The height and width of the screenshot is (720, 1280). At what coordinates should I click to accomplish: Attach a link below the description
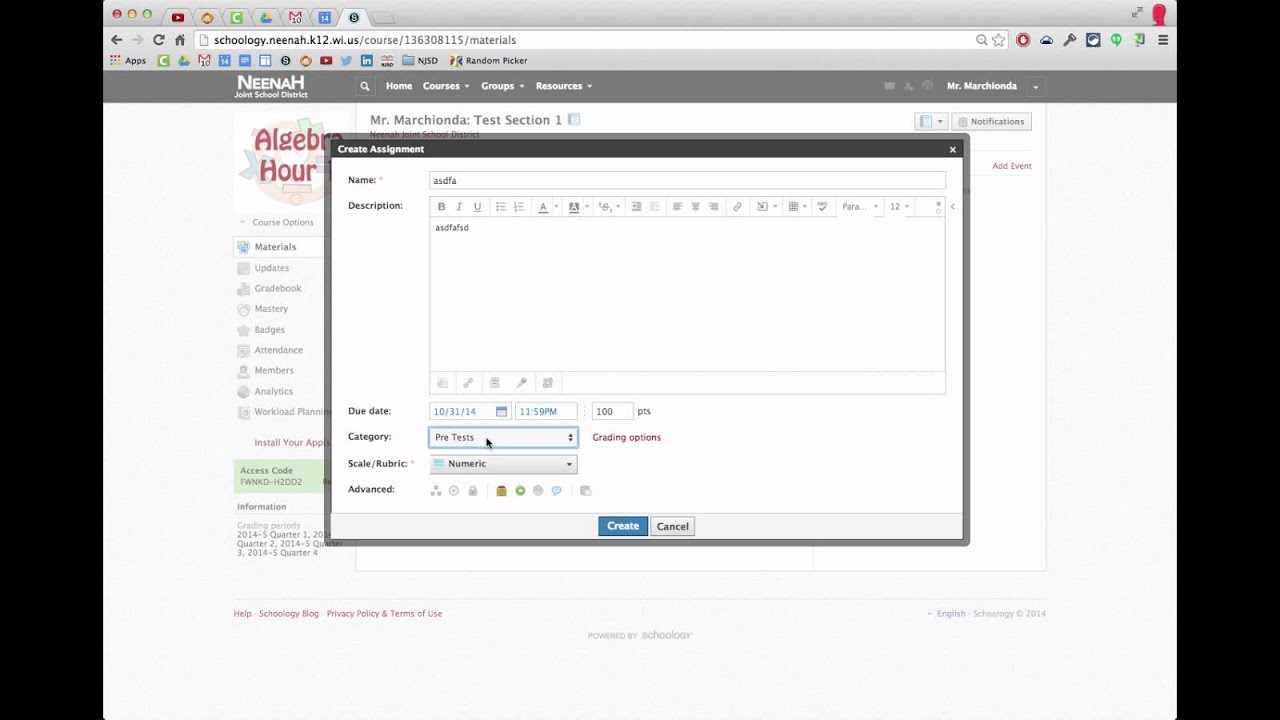pos(468,383)
